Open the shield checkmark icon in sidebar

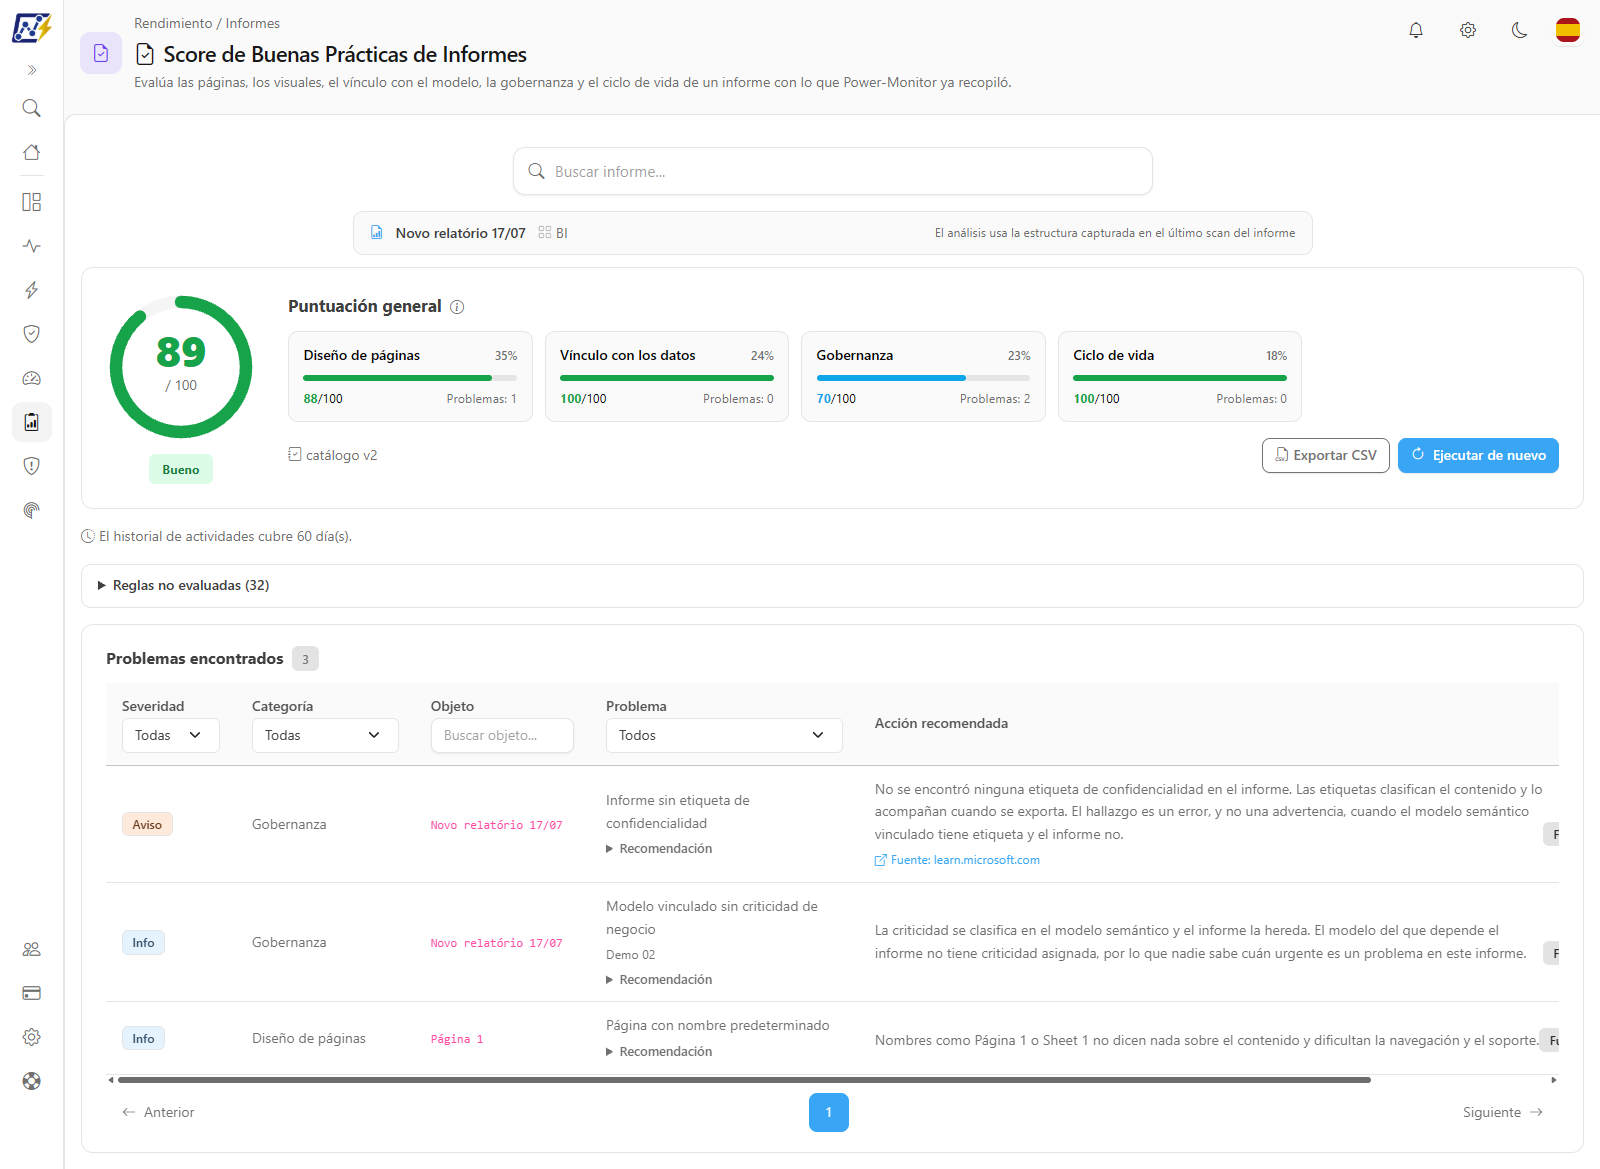32,334
